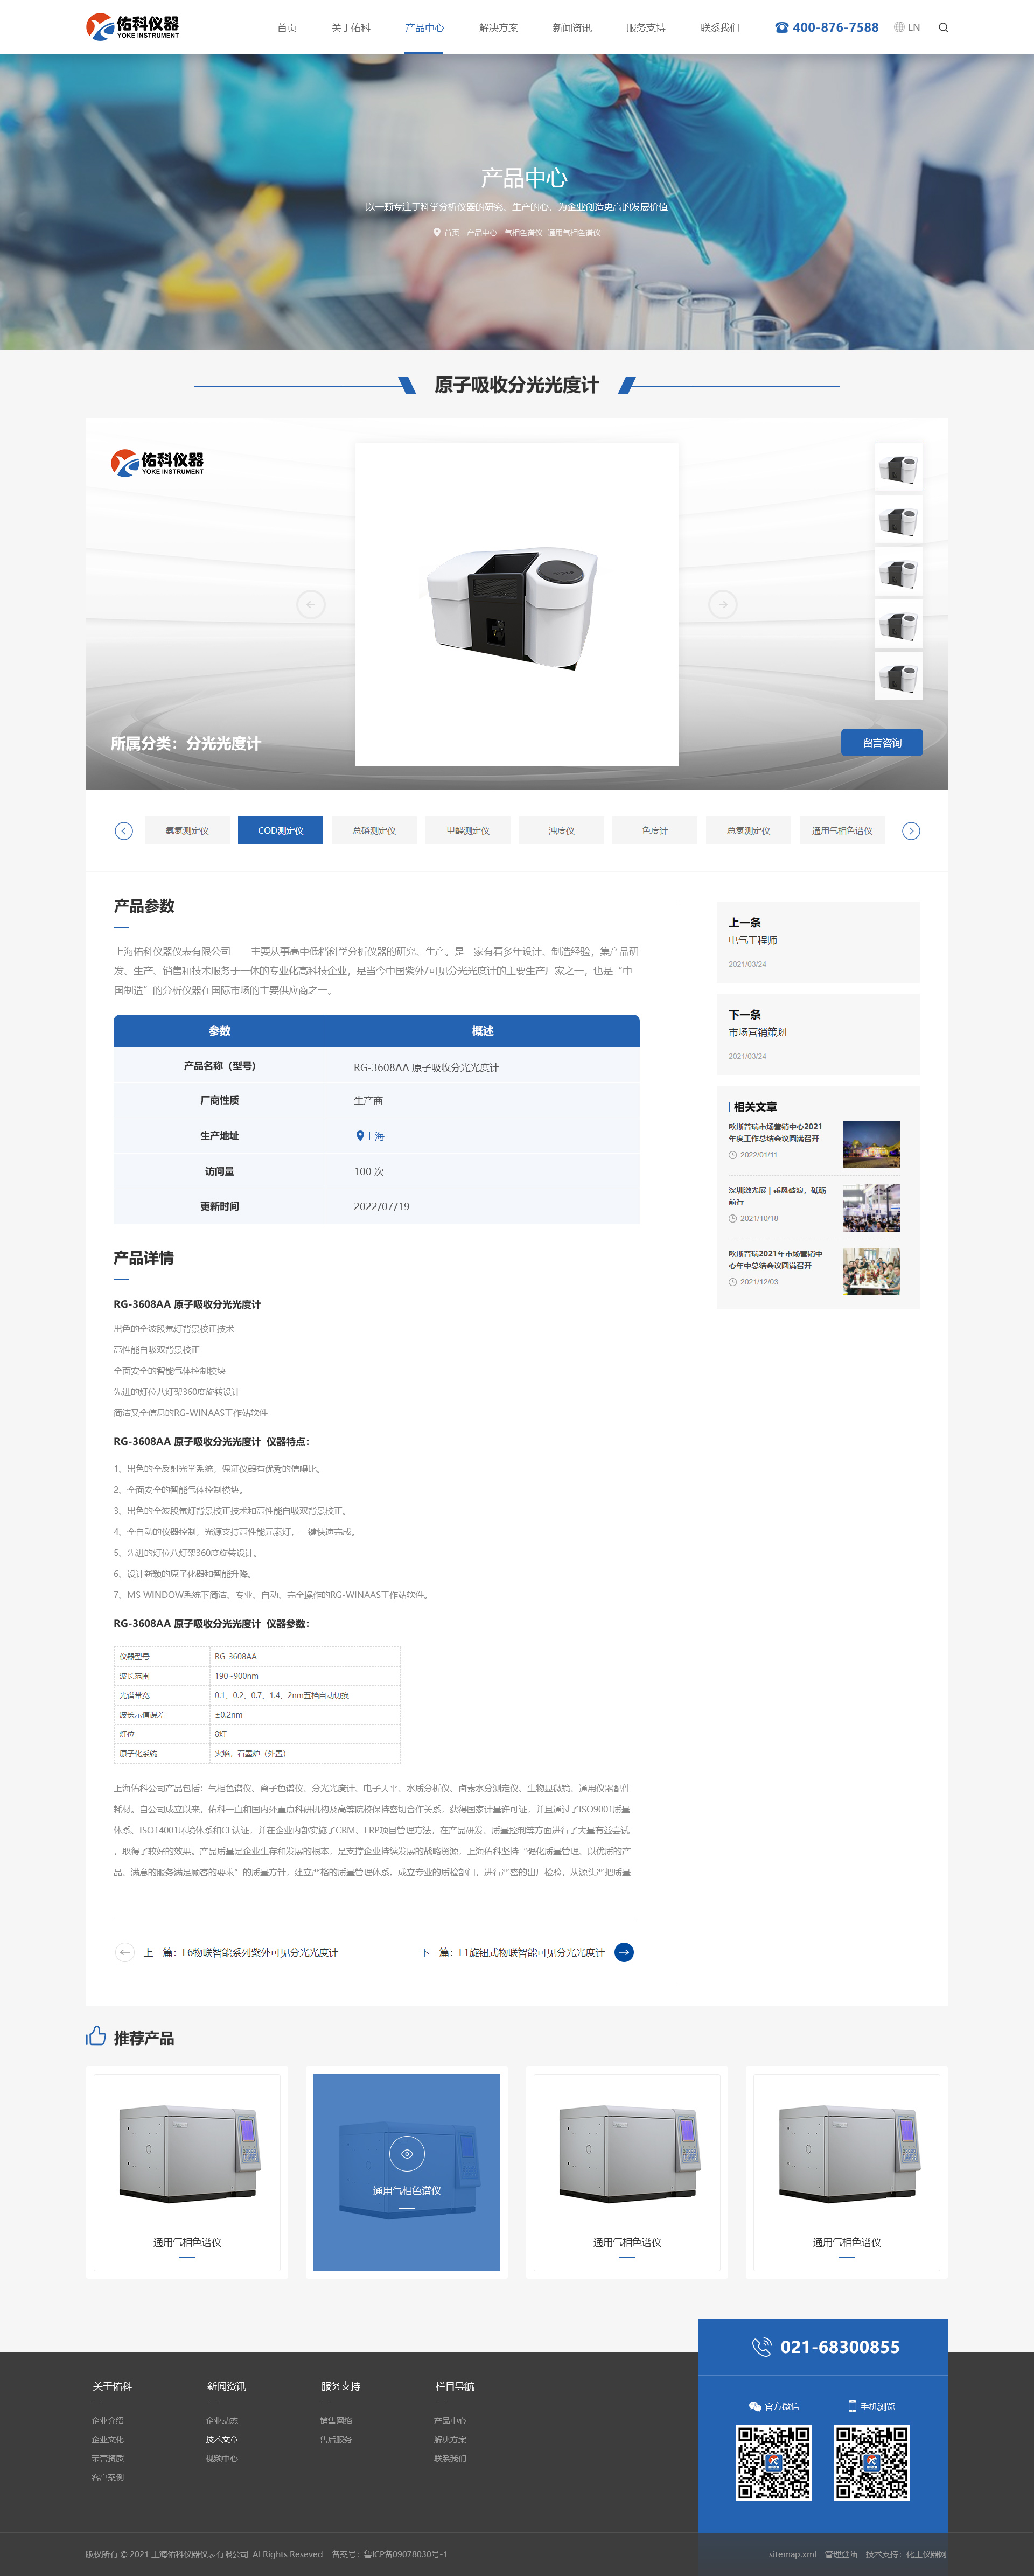Open footer link 销售网络
The height and width of the screenshot is (2576, 1034).
click(x=336, y=2421)
